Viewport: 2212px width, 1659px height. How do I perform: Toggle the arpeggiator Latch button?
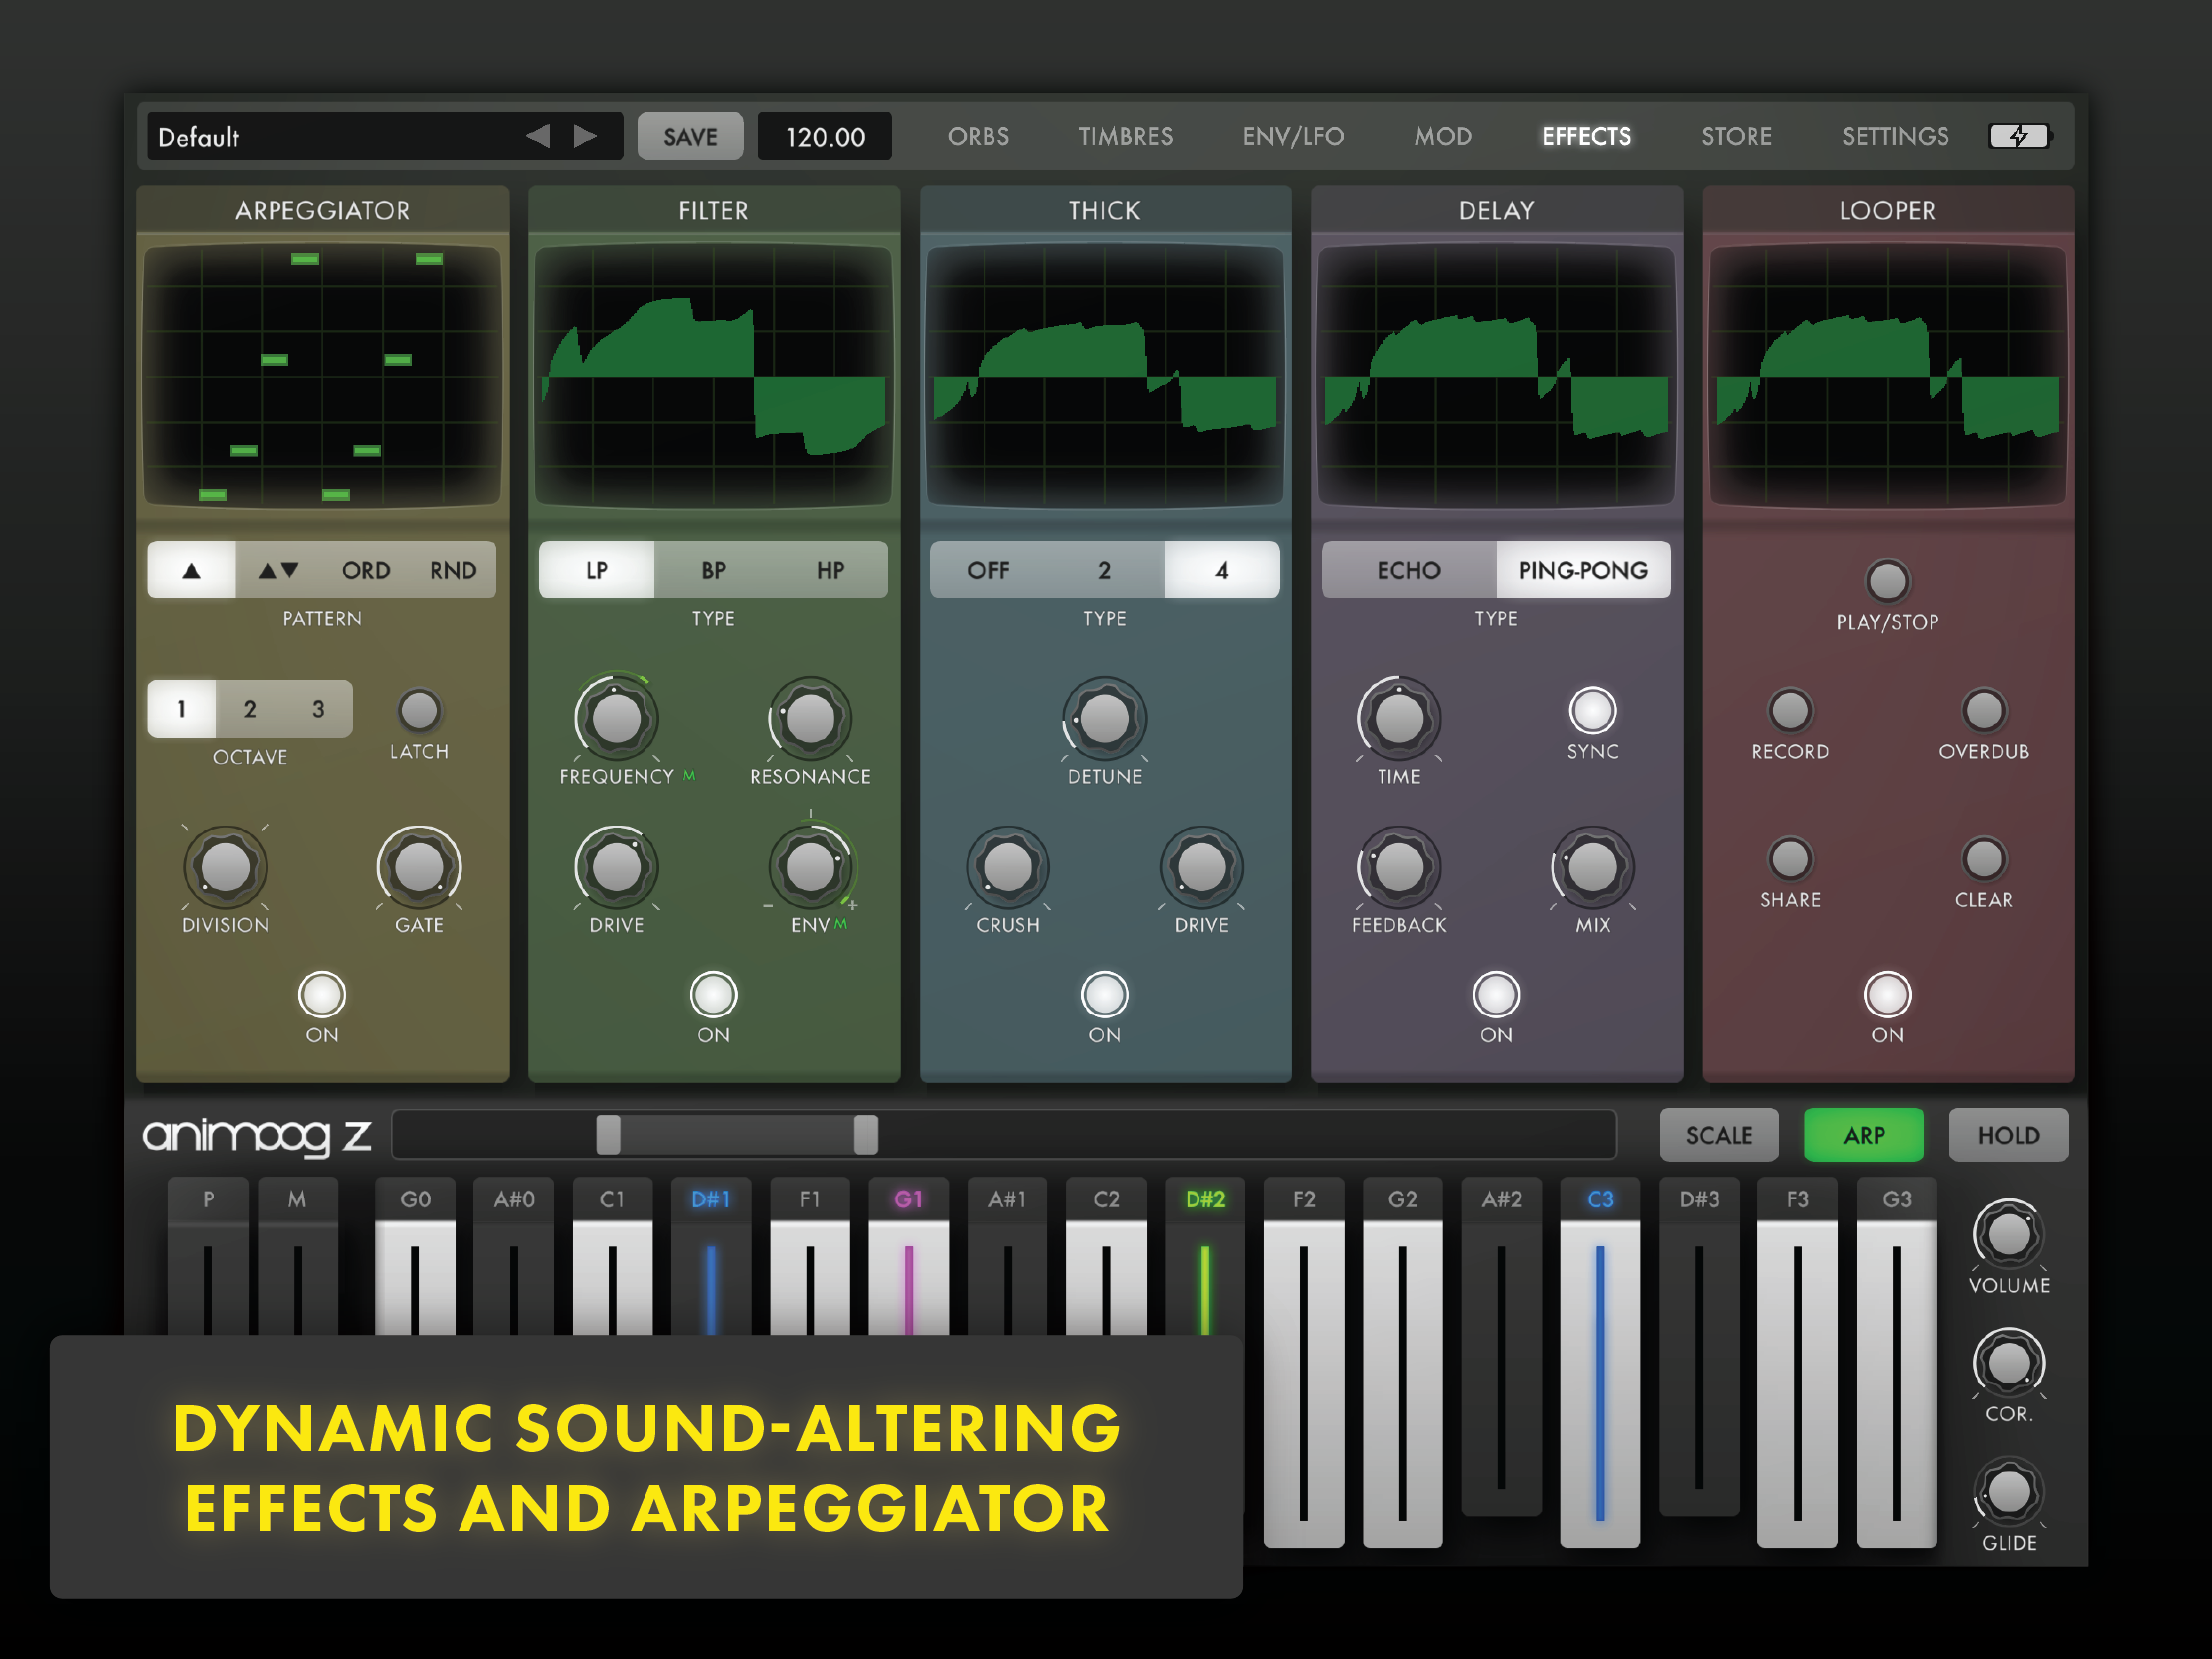coord(418,711)
